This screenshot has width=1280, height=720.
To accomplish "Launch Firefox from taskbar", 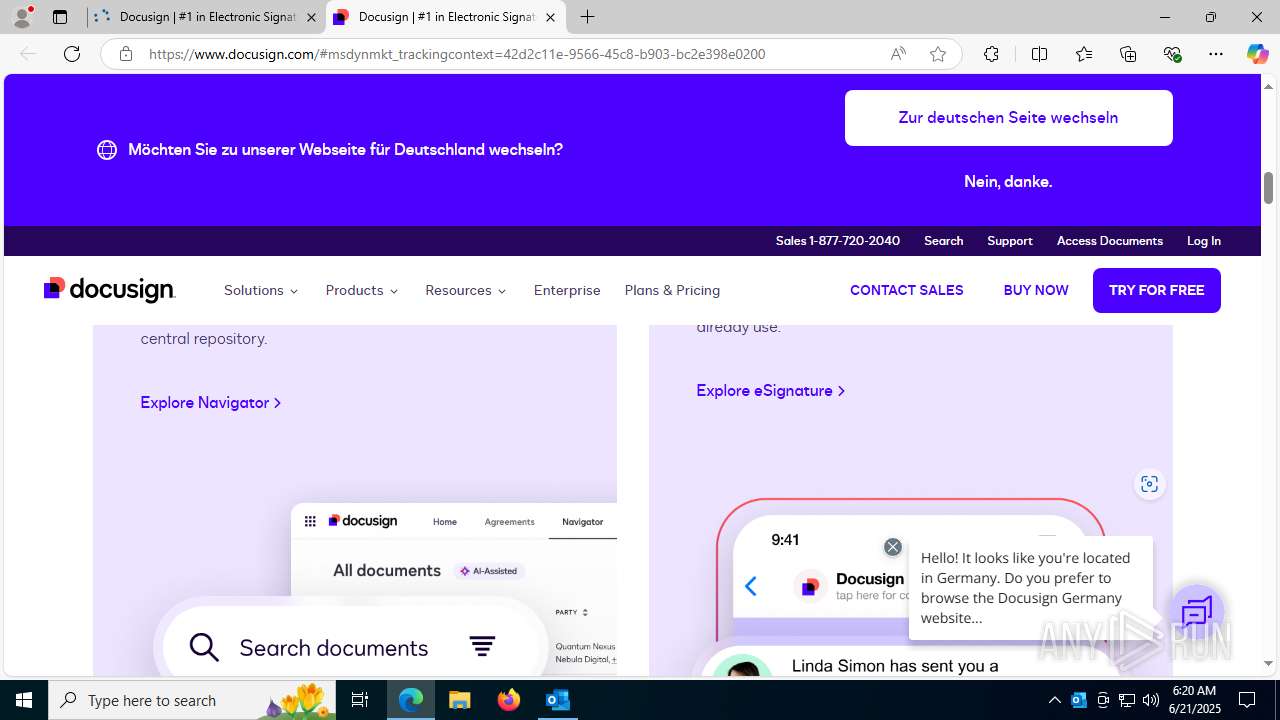I will click(x=509, y=700).
